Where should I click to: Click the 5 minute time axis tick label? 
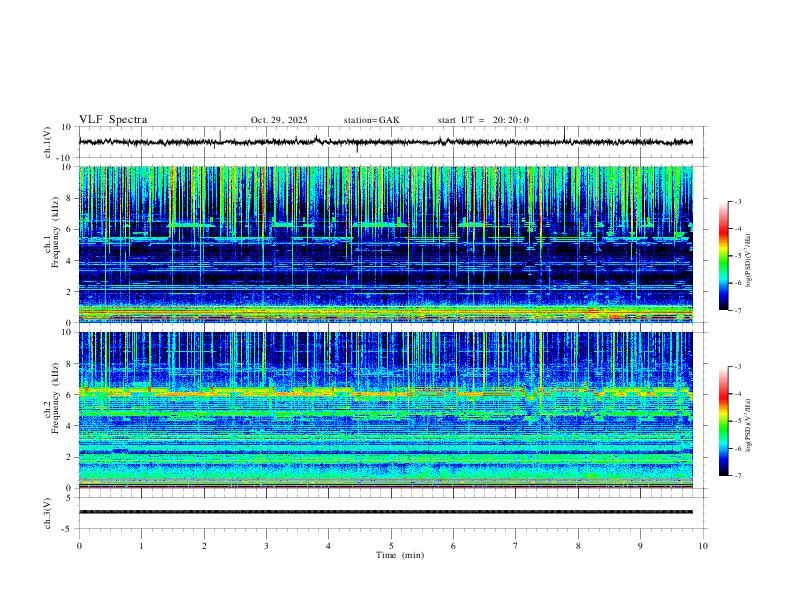(391, 546)
